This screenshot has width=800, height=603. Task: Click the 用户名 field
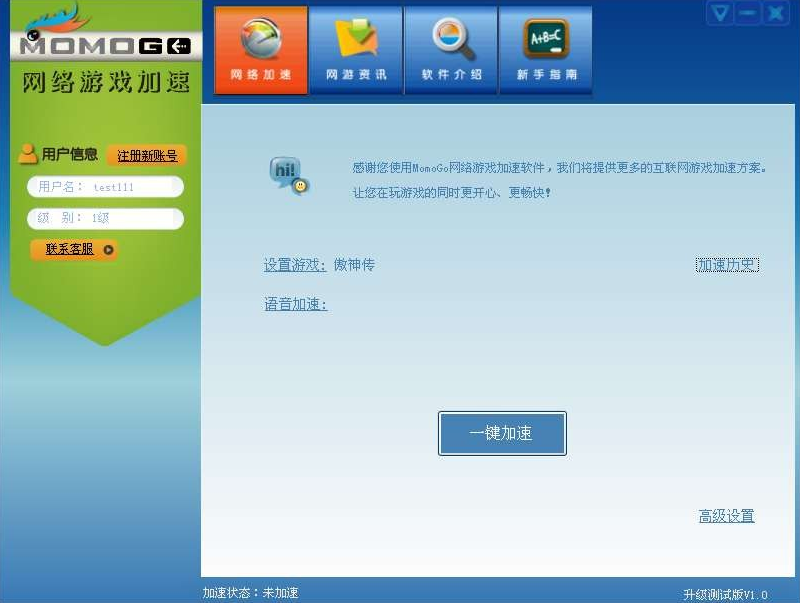pos(105,187)
